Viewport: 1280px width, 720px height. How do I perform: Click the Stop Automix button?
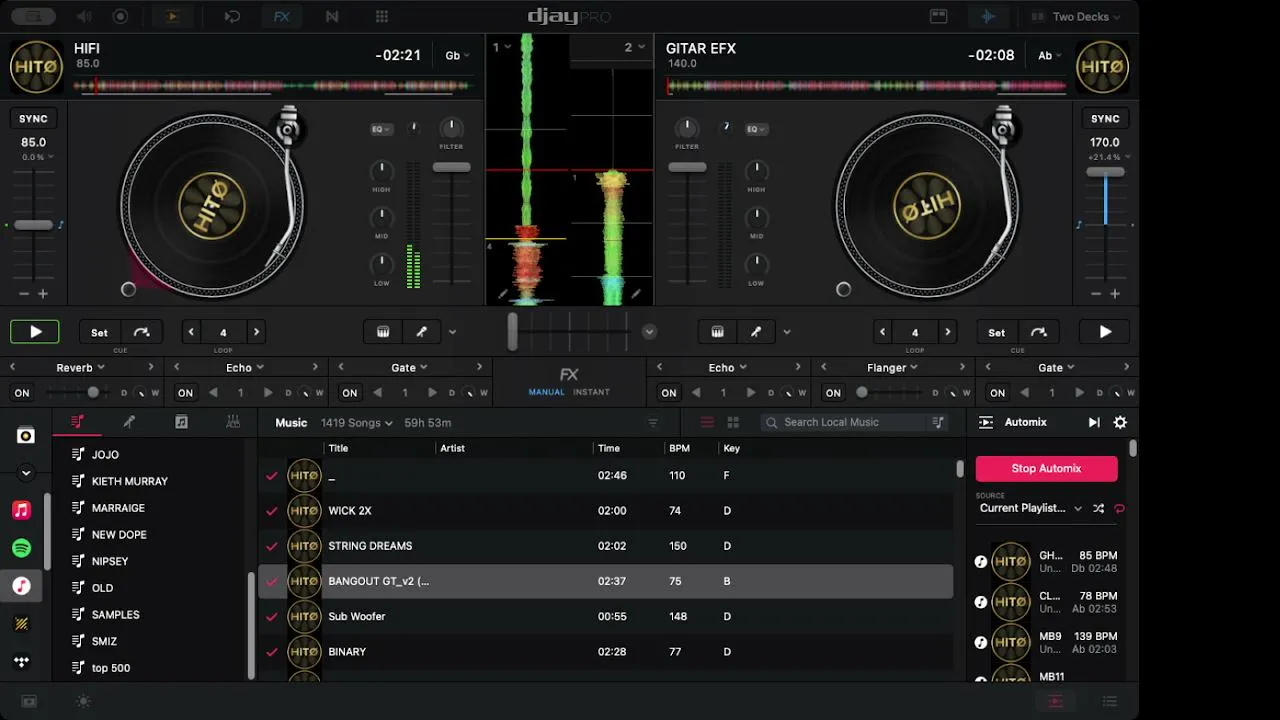(x=1046, y=468)
